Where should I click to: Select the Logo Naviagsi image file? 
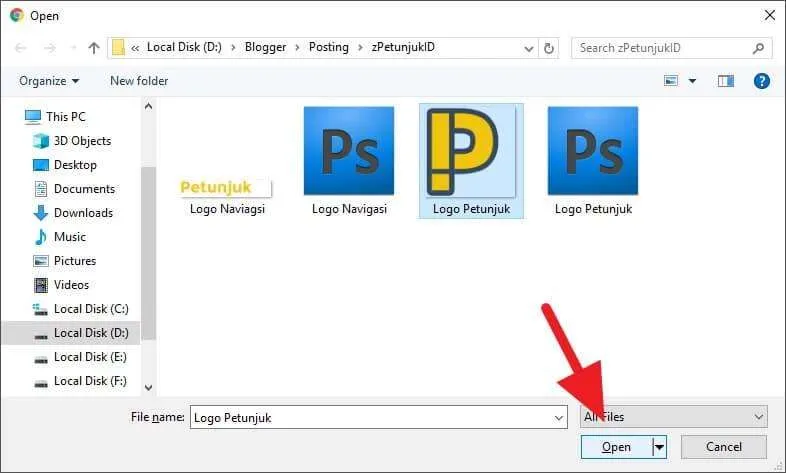tap(227, 197)
